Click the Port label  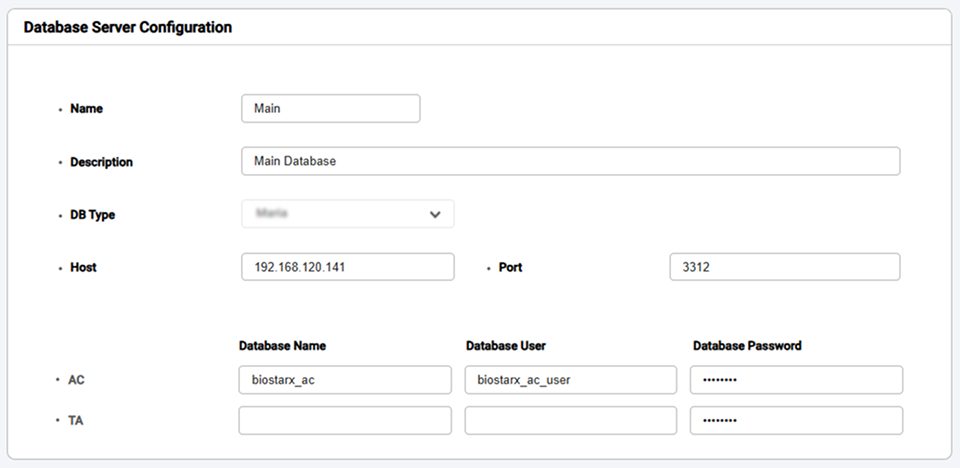[x=510, y=268]
